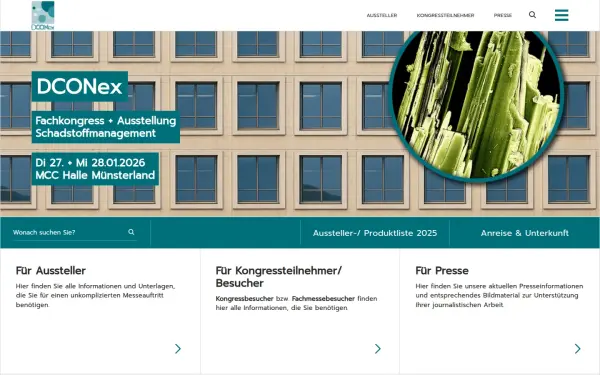Screen dimensions: 600x375
Task: Click the arrow under Für Kongressteilnehmer/Besucher
Action: tap(378, 349)
